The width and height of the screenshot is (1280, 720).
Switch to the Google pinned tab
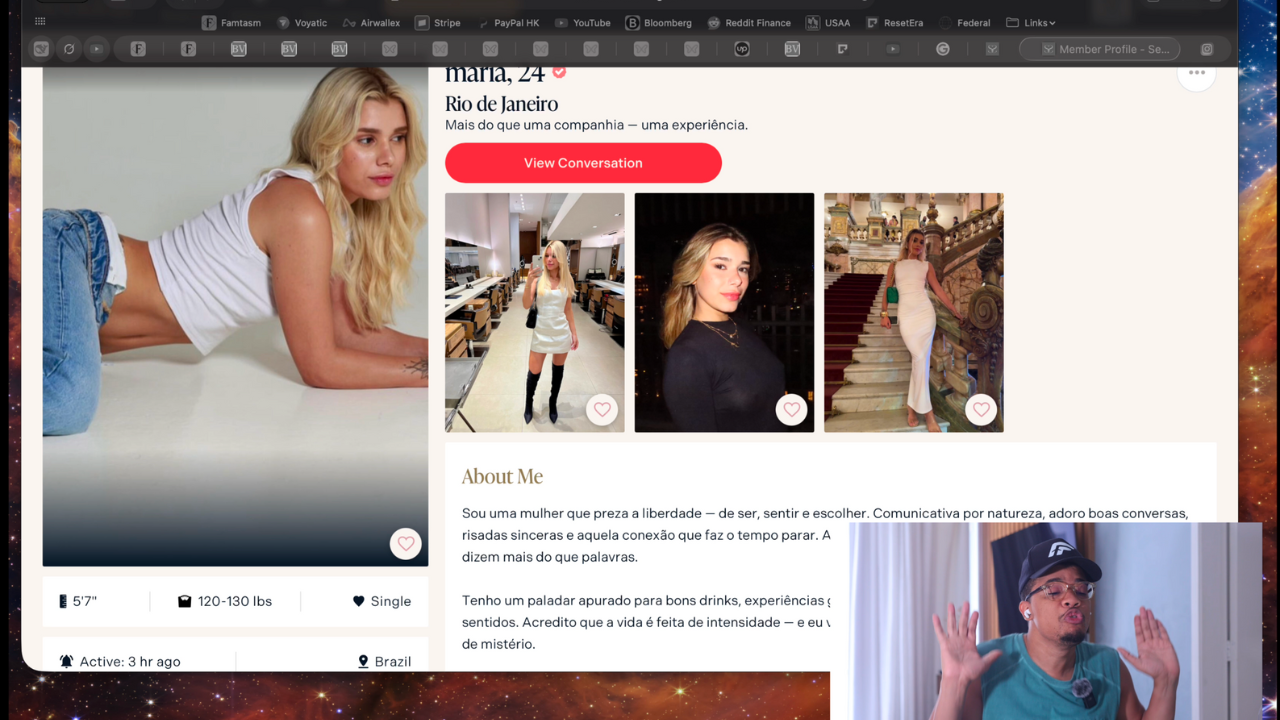click(942, 49)
